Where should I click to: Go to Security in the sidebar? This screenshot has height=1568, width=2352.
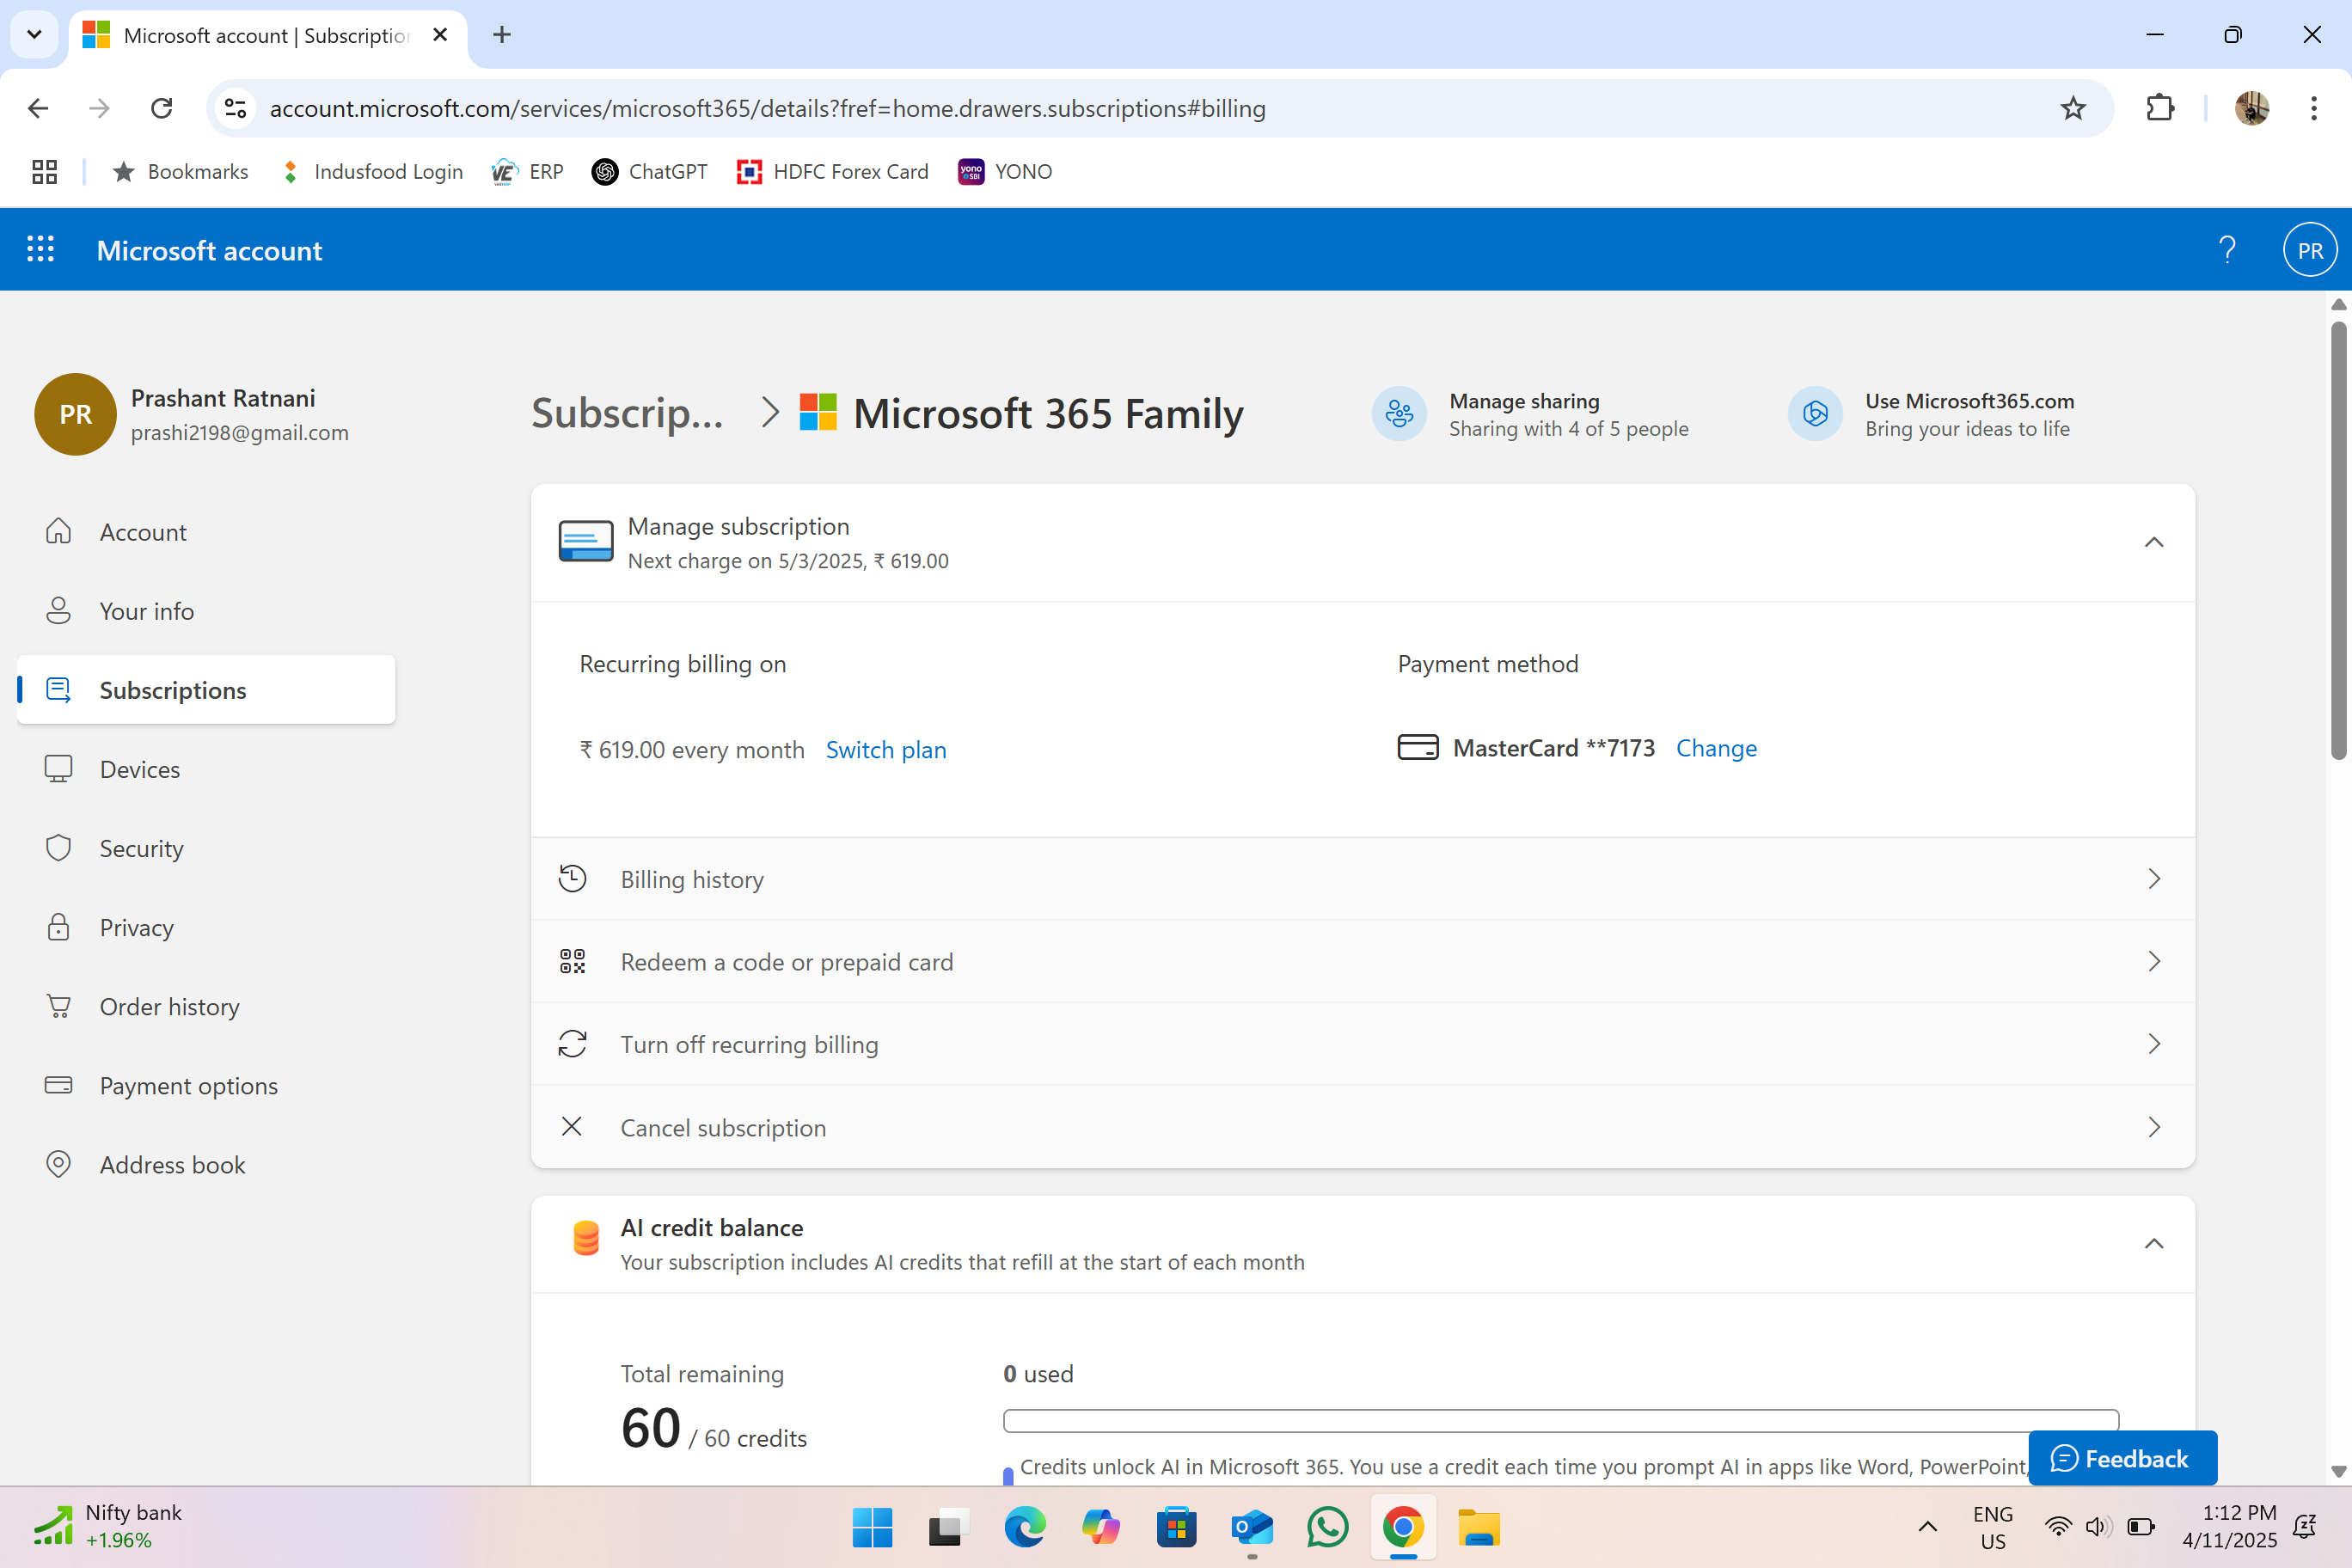coord(206,848)
